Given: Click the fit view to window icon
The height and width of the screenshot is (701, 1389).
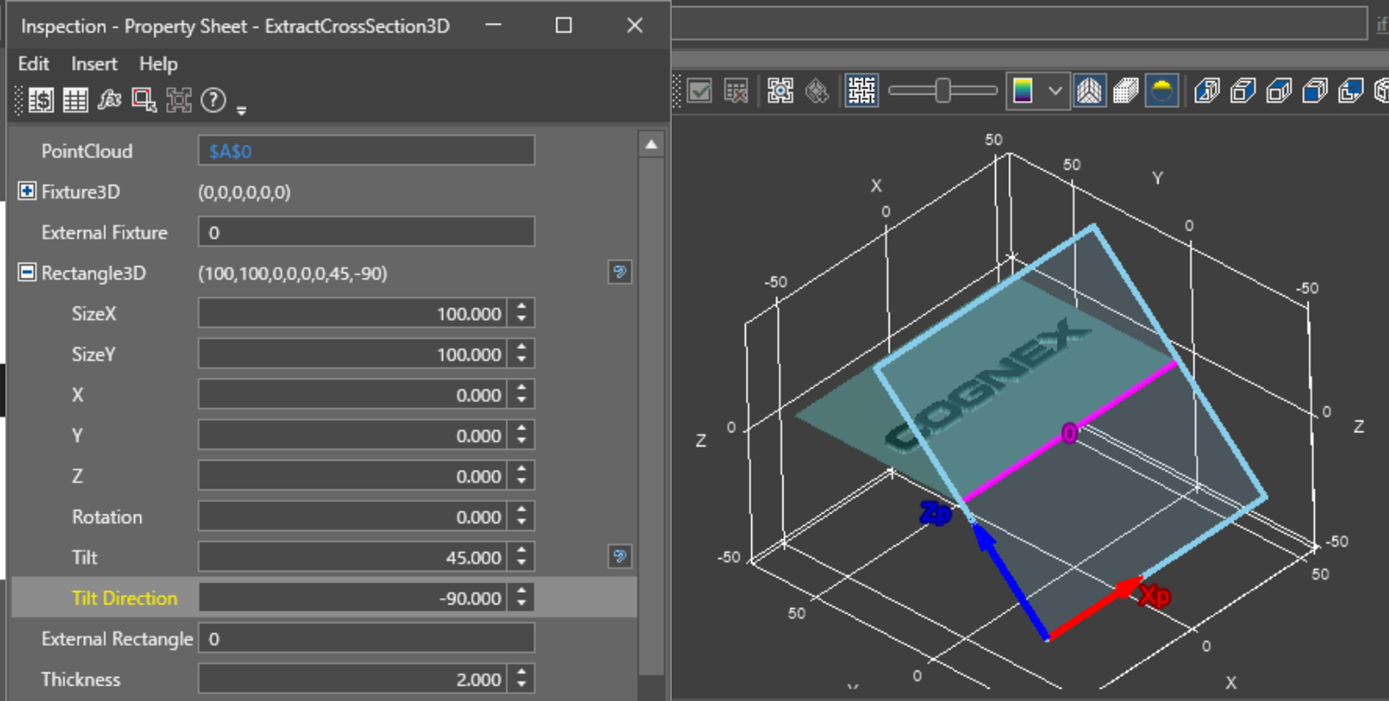Looking at the screenshot, I should (780, 91).
